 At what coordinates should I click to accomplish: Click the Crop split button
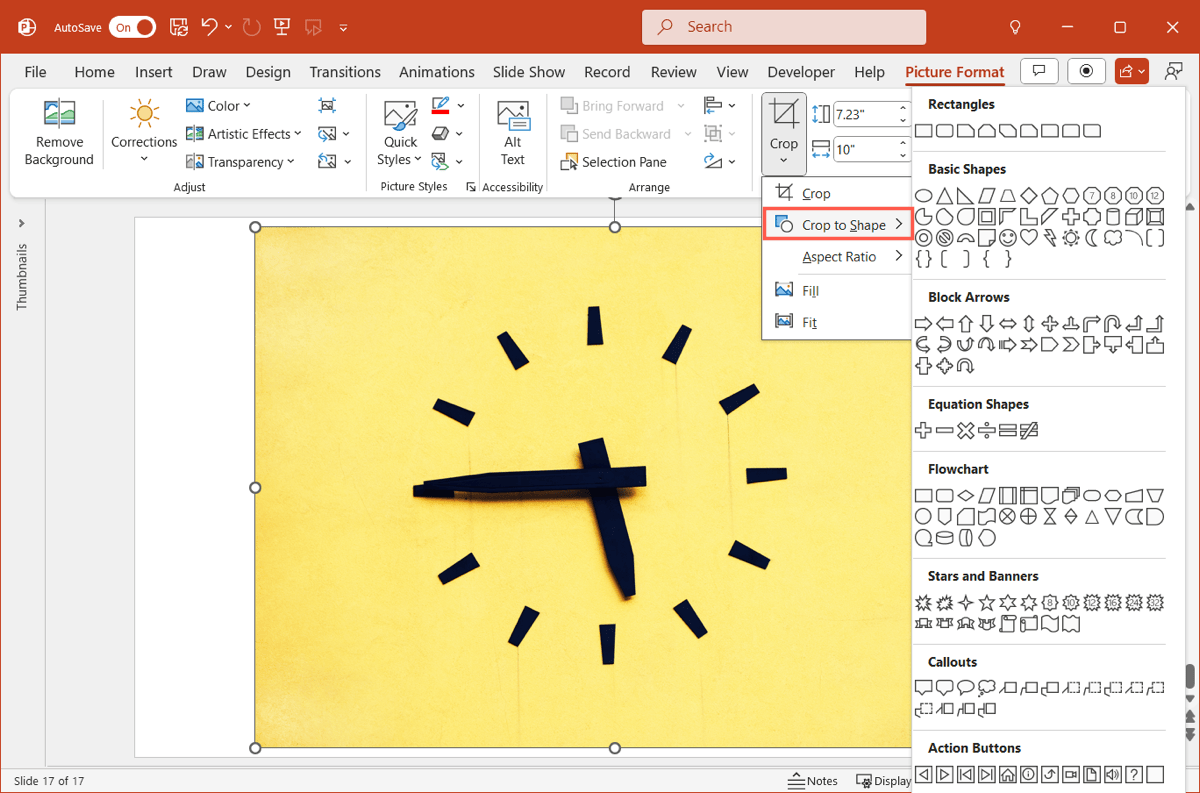click(x=784, y=133)
